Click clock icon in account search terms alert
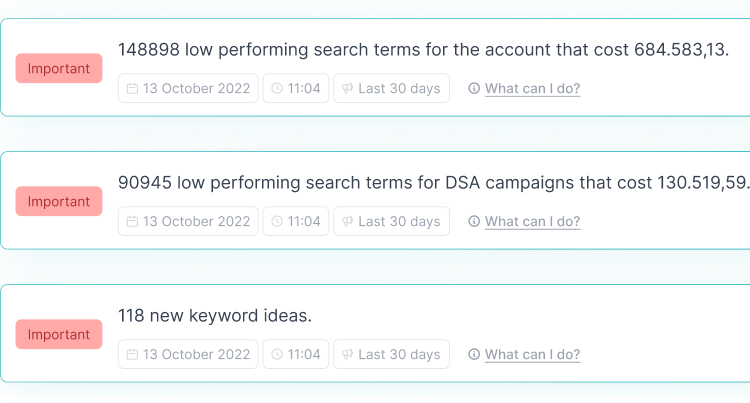The width and height of the screenshot is (750, 403). click(277, 88)
